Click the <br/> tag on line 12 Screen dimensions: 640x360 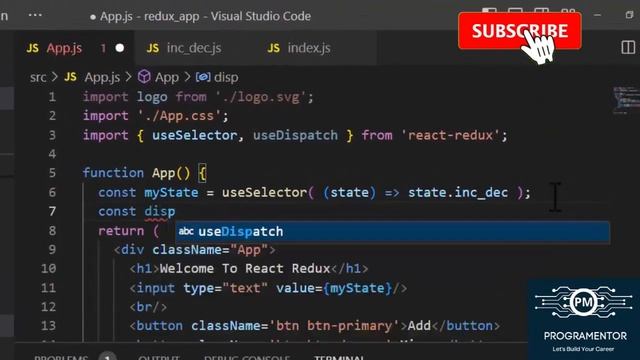tap(148, 307)
